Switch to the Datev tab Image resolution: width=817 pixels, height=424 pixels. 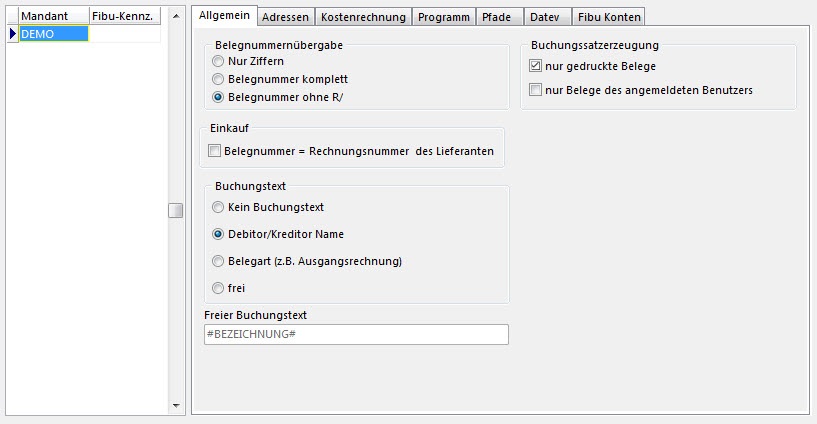click(546, 17)
